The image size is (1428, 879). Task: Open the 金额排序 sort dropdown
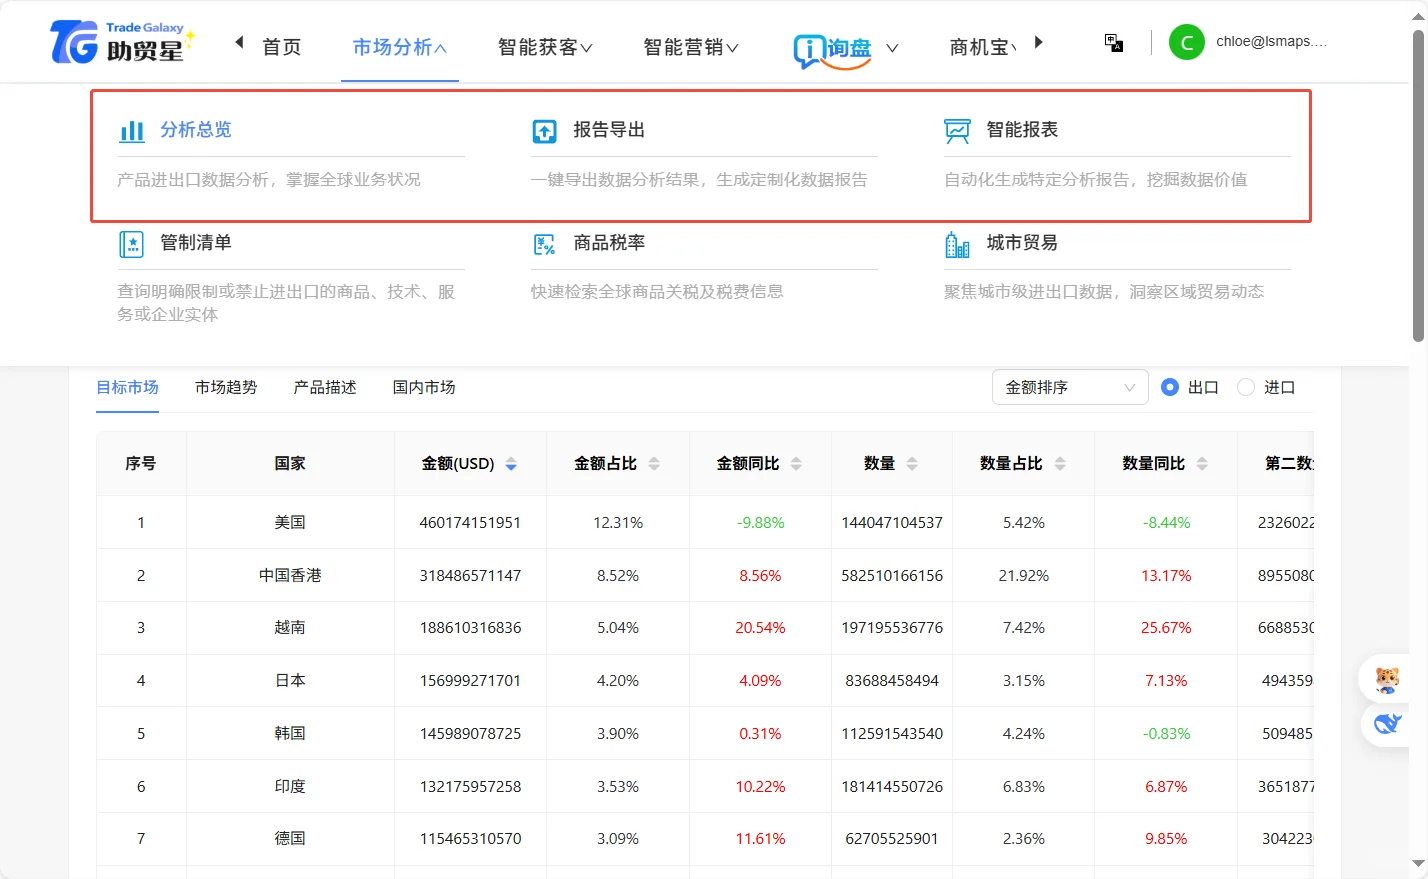[1068, 387]
